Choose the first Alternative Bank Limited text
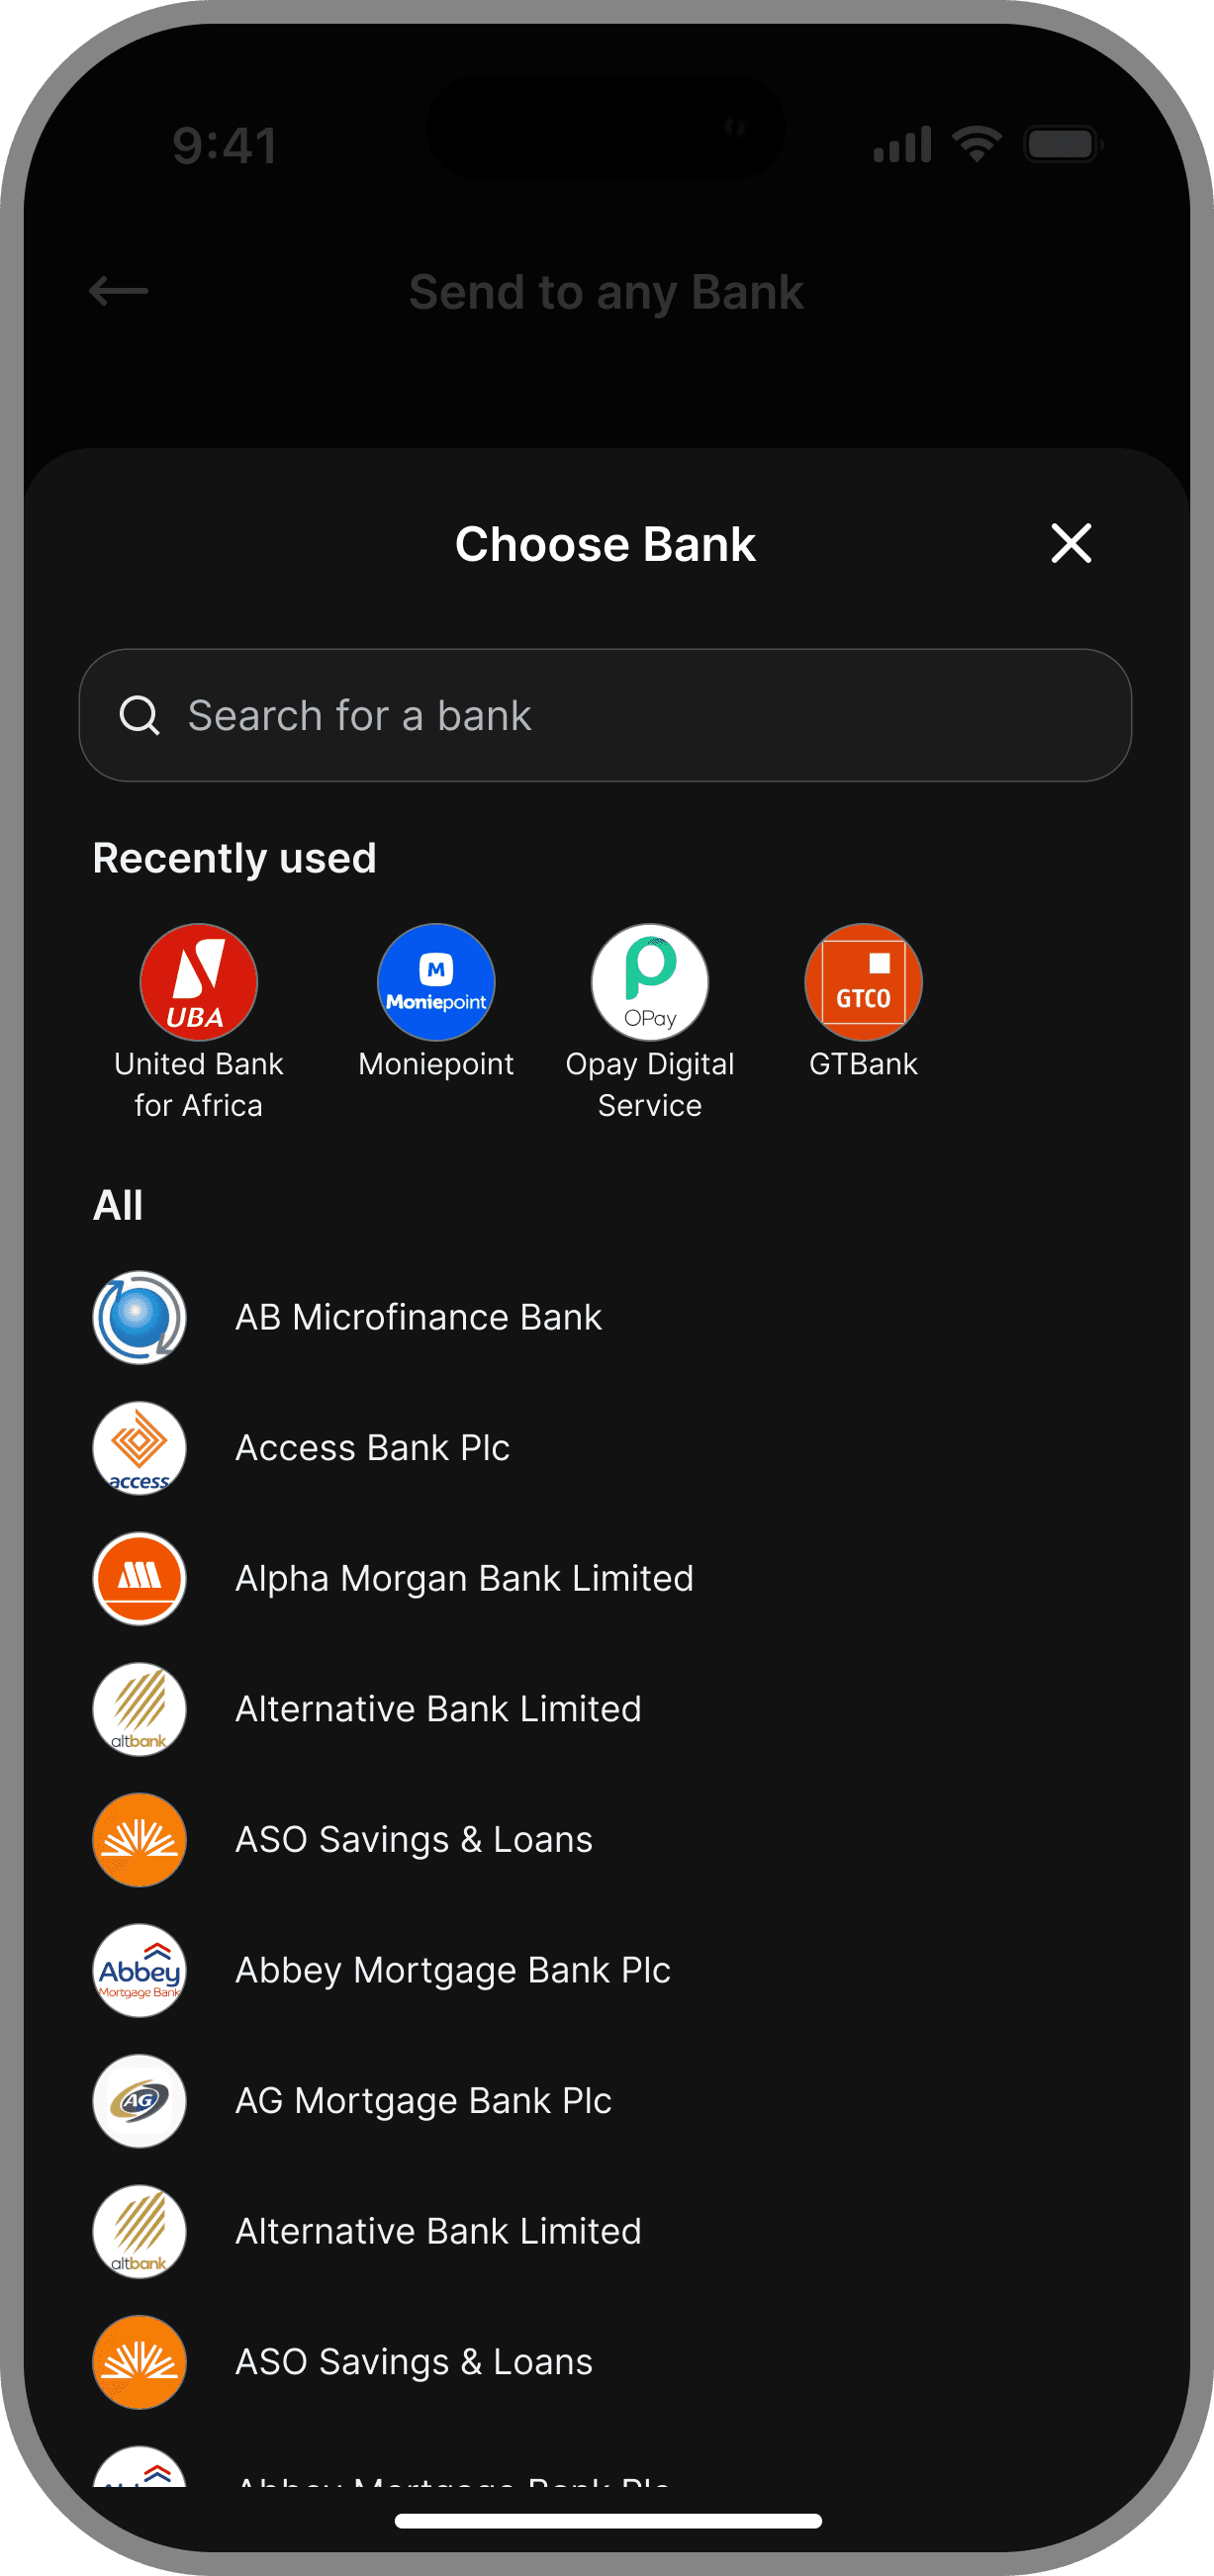Screen dimensions: 1214x2576 438,1709
